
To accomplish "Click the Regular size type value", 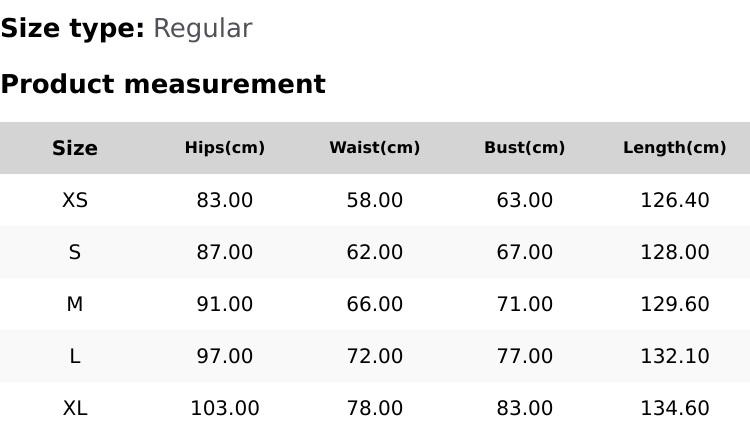I will pyautogui.click(x=202, y=29).
